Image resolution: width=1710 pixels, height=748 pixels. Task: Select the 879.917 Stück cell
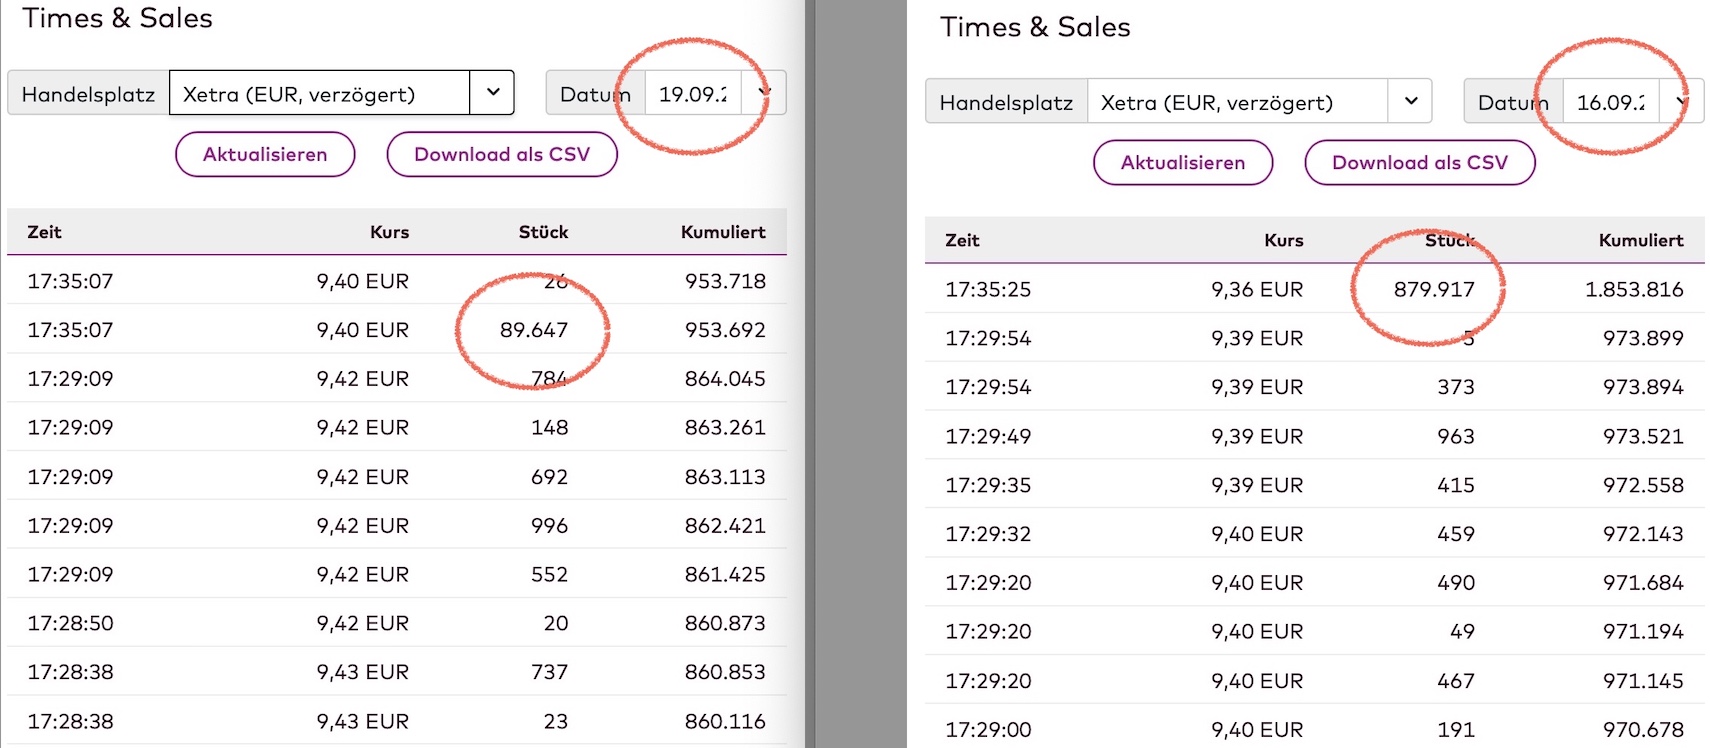1434,289
